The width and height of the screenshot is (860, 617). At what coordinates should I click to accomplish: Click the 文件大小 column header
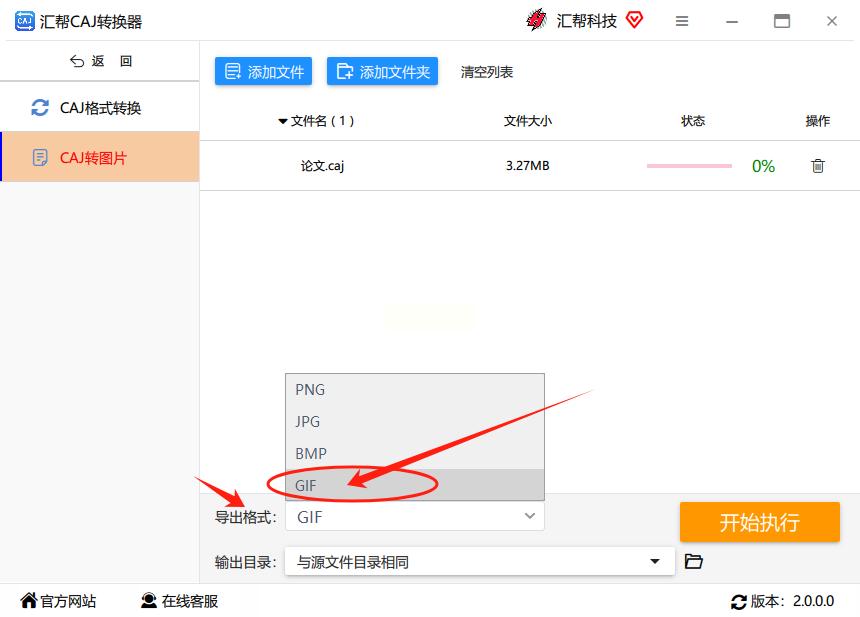tap(528, 121)
